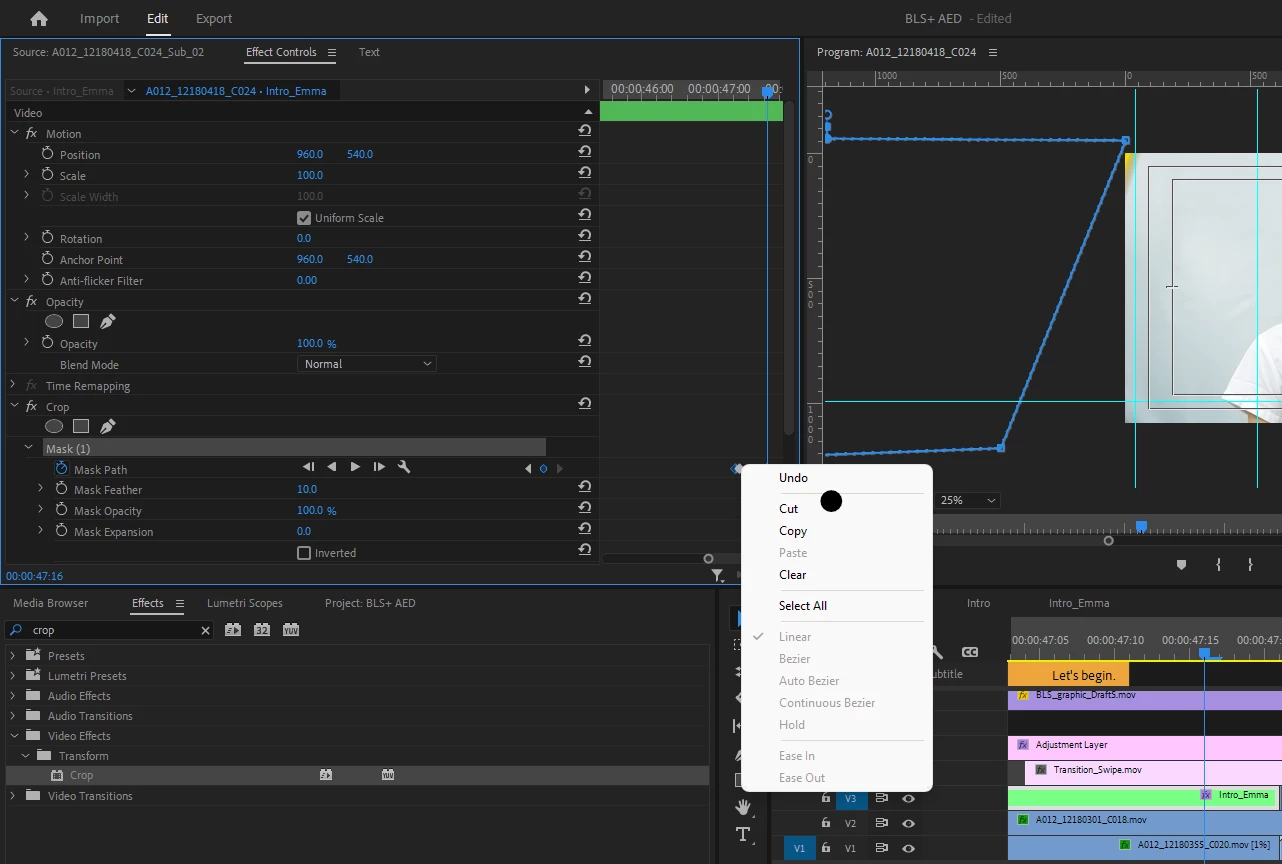This screenshot has width=1282, height=864.
Task: Expand the Video Transitions folder
Action: tap(13, 796)
